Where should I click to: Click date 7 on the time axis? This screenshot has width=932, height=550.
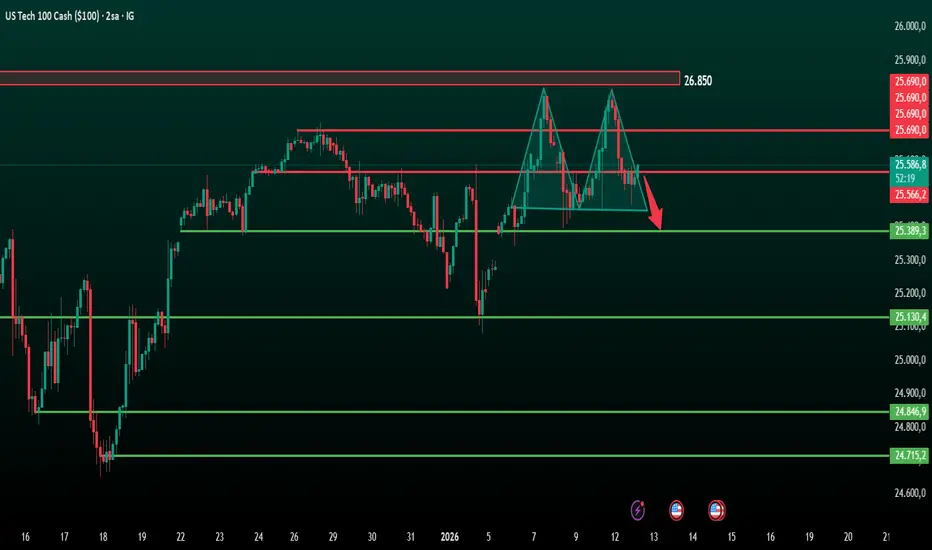[534, 537]
